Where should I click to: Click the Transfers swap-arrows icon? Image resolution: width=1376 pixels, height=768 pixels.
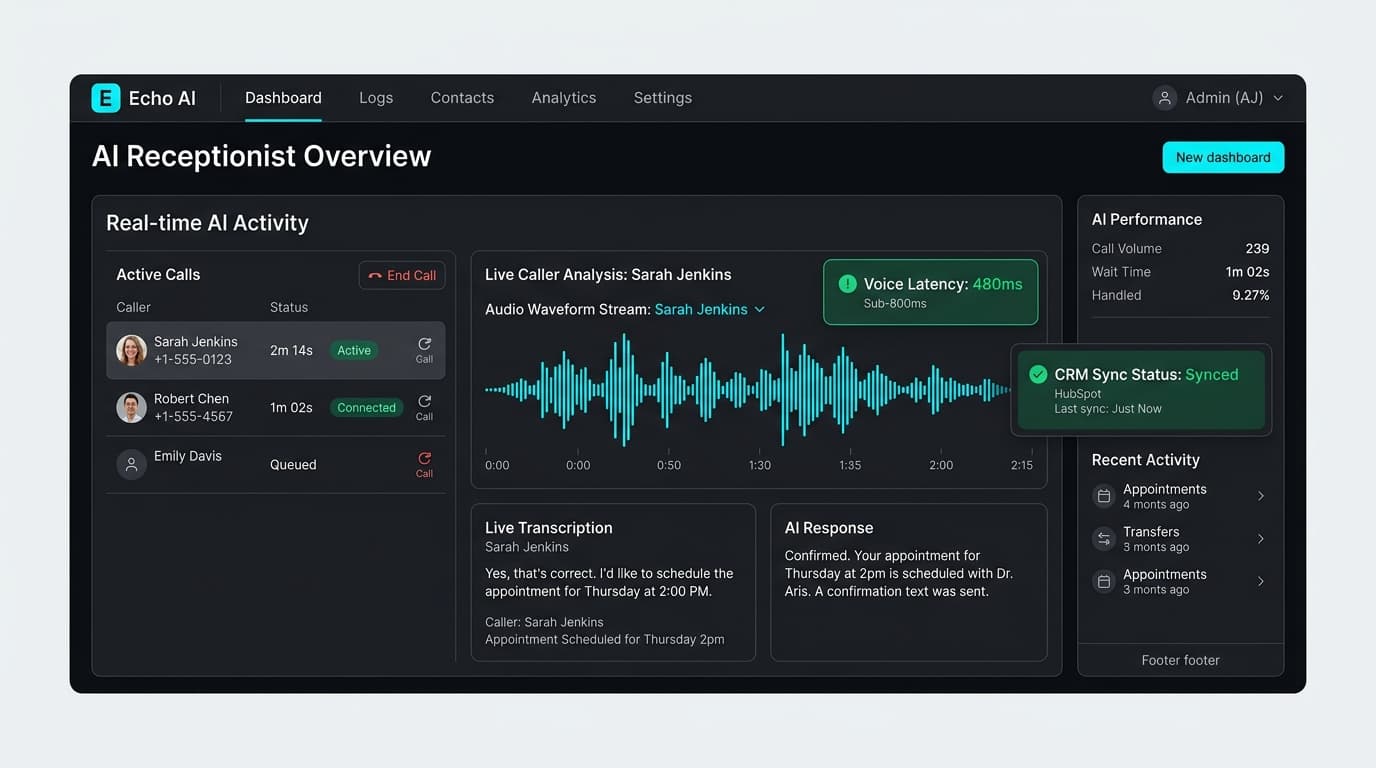point(1104,539)
